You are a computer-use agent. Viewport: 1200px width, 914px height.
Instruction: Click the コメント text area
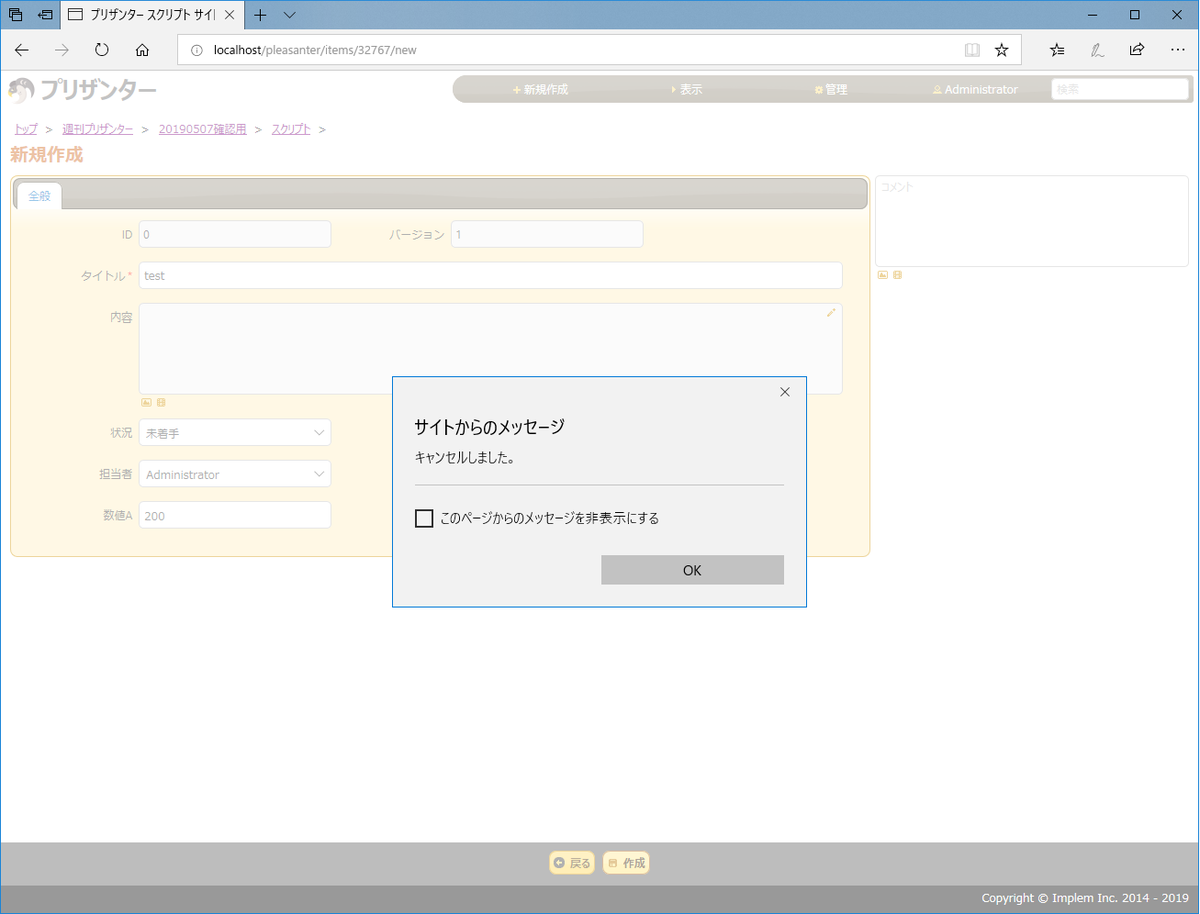[x=1032, y=221]
